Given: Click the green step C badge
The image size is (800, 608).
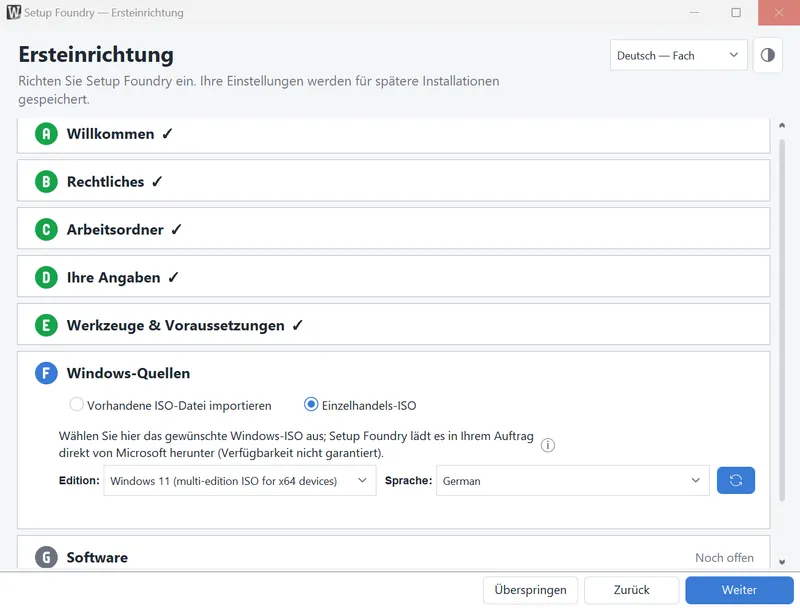Looking at the screenshot, I should 46,230.
